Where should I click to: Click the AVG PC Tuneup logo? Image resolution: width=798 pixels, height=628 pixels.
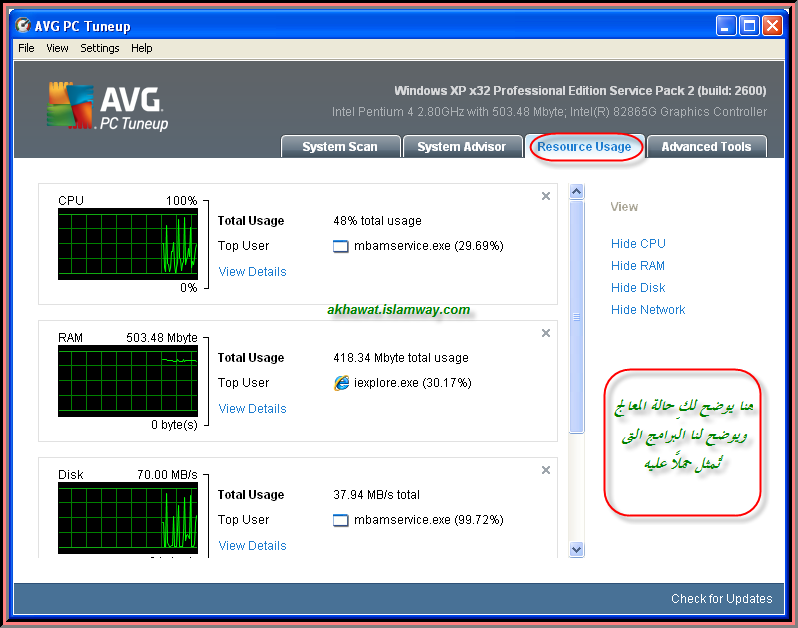(107, 106)
